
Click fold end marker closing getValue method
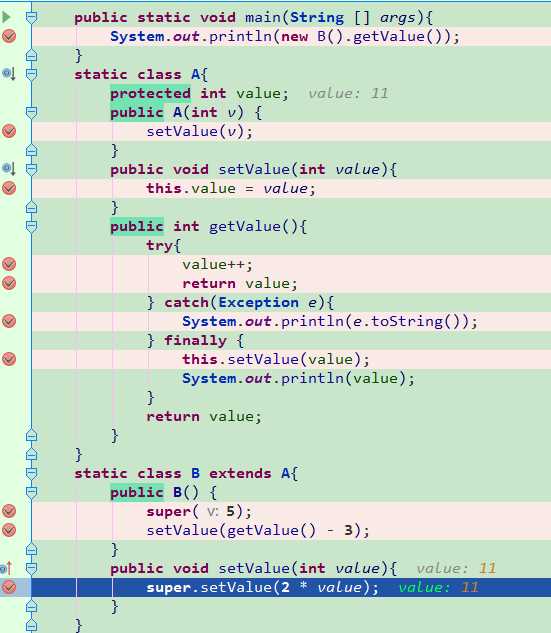[x=31, y=436]
